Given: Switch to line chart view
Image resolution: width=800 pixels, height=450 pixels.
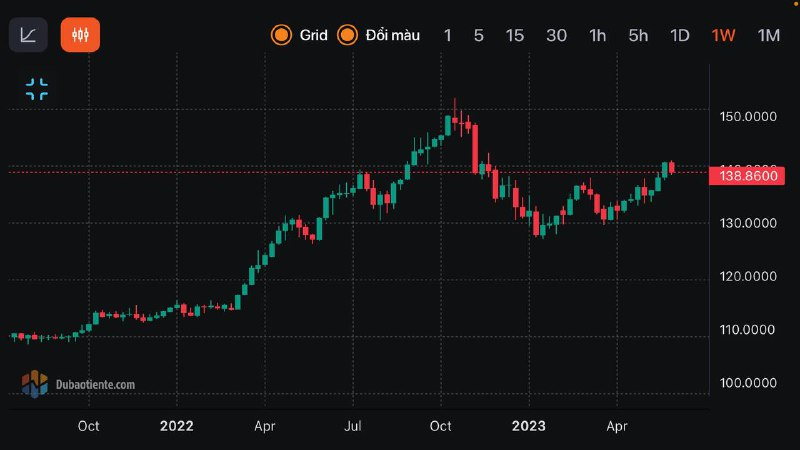Looking at the screenshot, I should pos(28,35).
